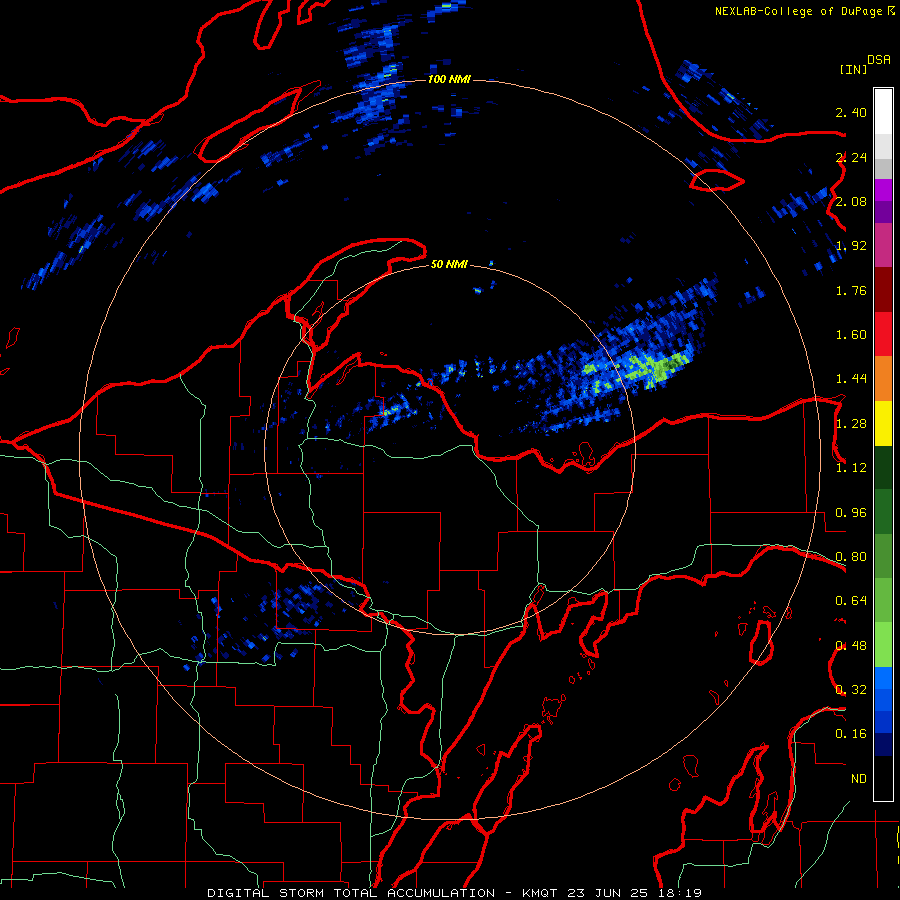
Task: Pick the pink swatch in color scale
Action: pyautogui.click(x=883, y=246)
